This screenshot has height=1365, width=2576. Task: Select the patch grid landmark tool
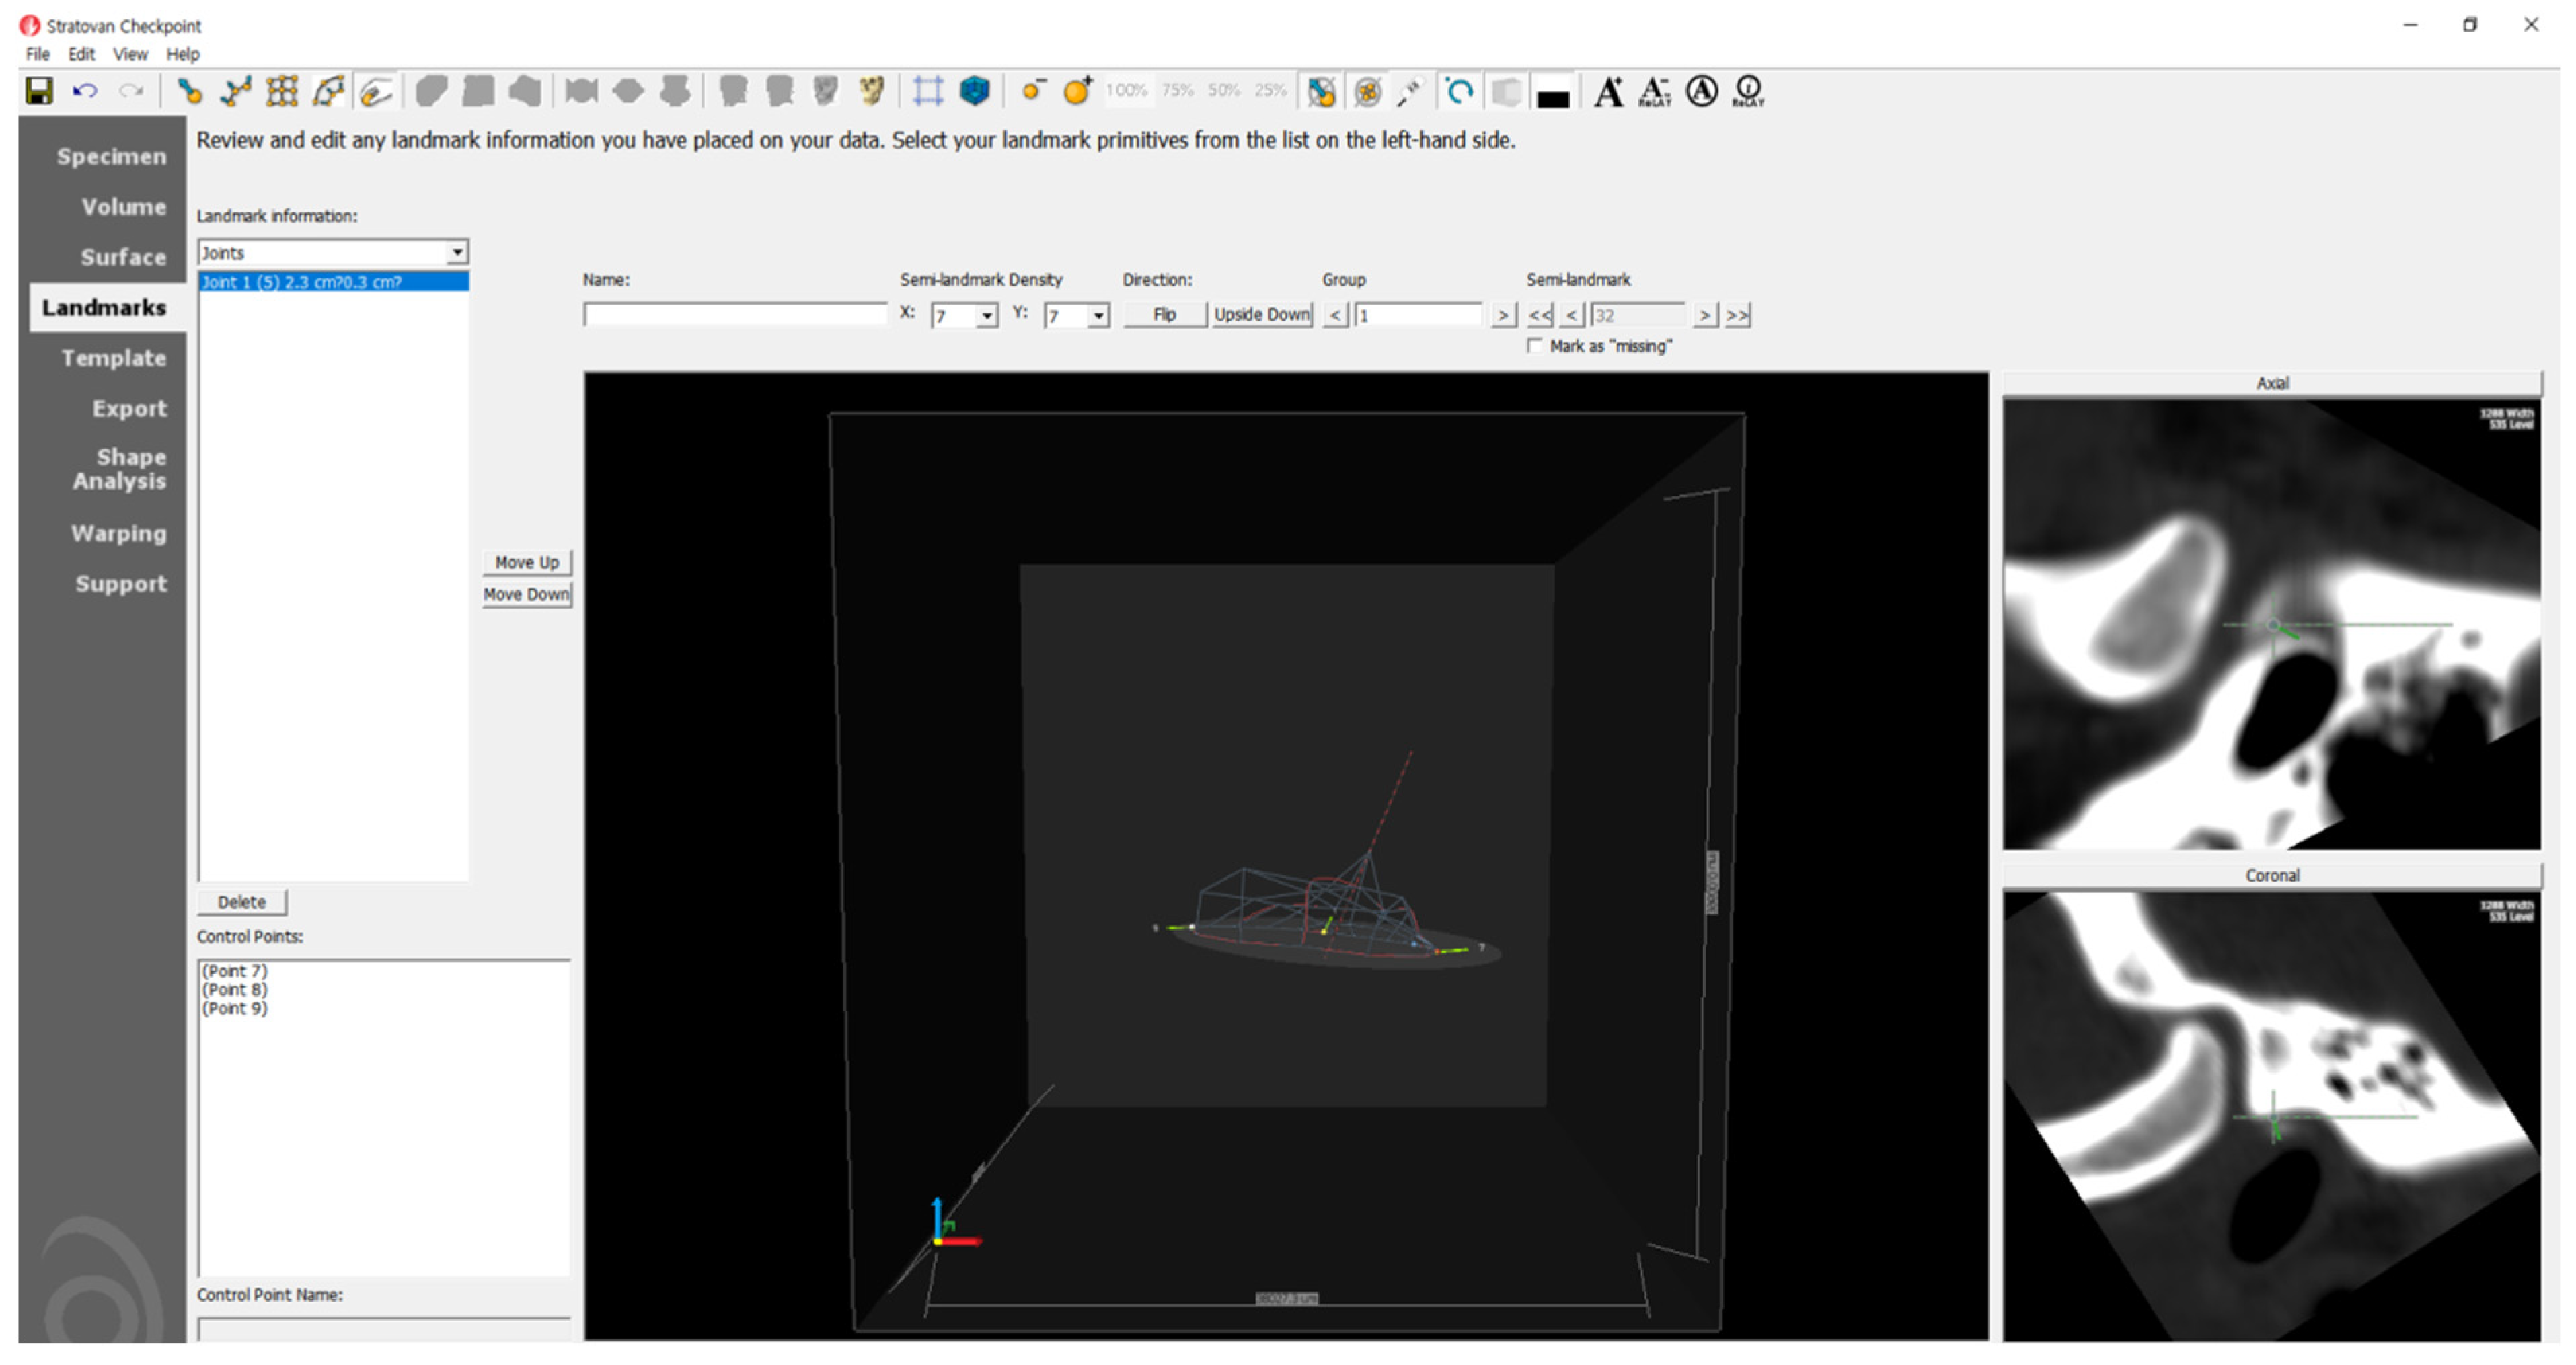pos(282,92)
